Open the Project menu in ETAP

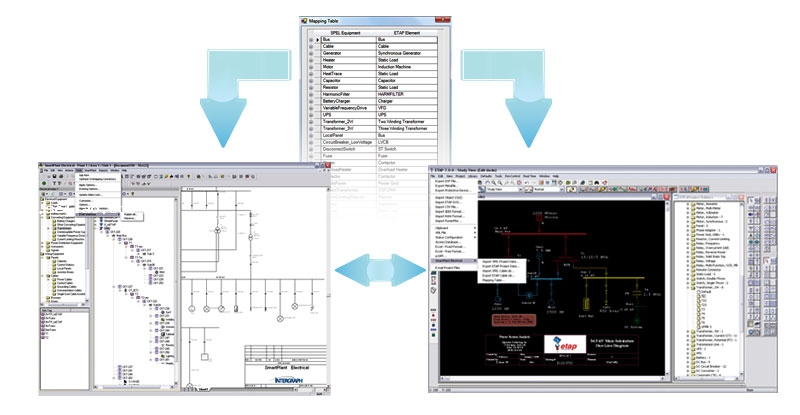tap(460, 176)
